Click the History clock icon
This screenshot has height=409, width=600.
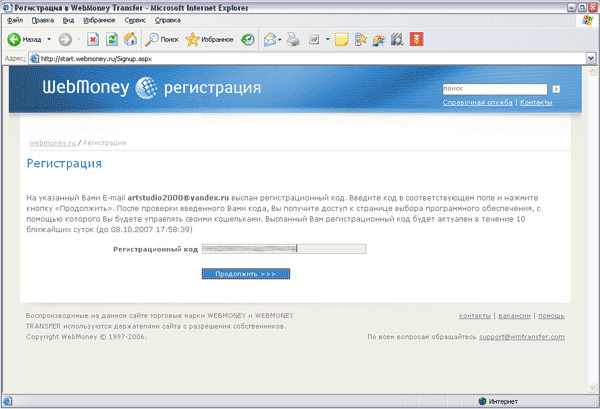(x=248, y=39)
